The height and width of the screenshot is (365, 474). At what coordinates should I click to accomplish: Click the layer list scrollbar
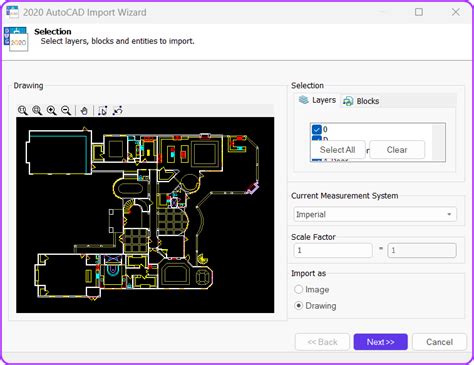pyautogui.click(x=439, y=142)
